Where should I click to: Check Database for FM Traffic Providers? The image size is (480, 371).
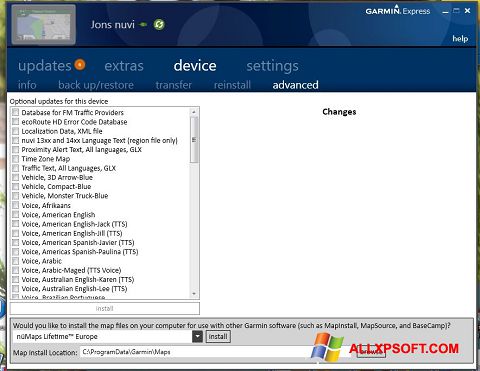coord(16,112)
